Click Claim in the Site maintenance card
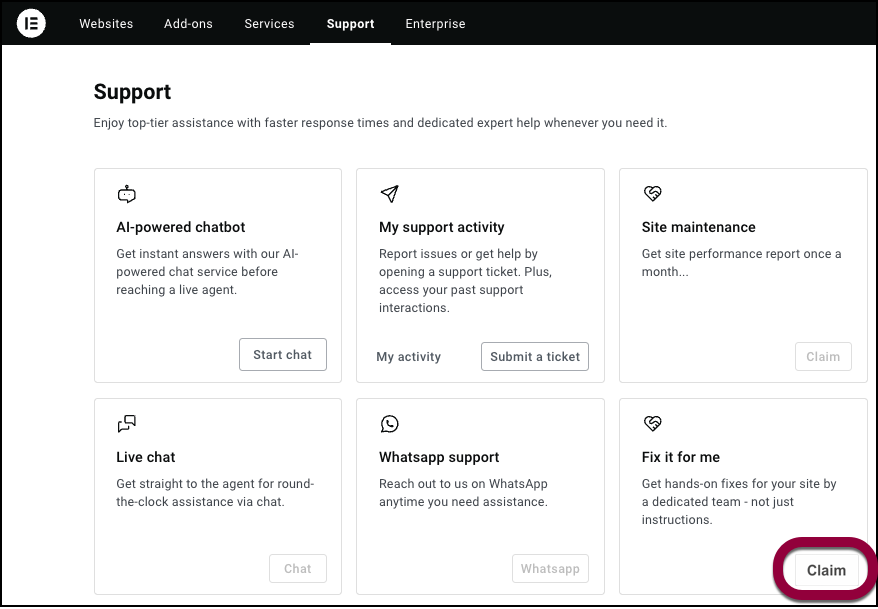Viewport: 878px width, 609px height. [823, 356]
